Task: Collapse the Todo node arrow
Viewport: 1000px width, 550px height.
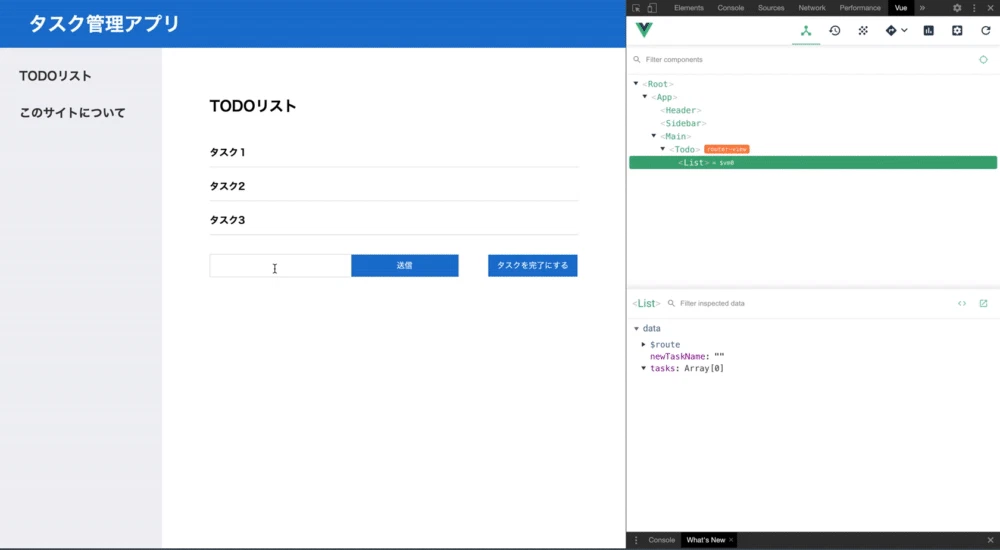Action: coord(663,149)
